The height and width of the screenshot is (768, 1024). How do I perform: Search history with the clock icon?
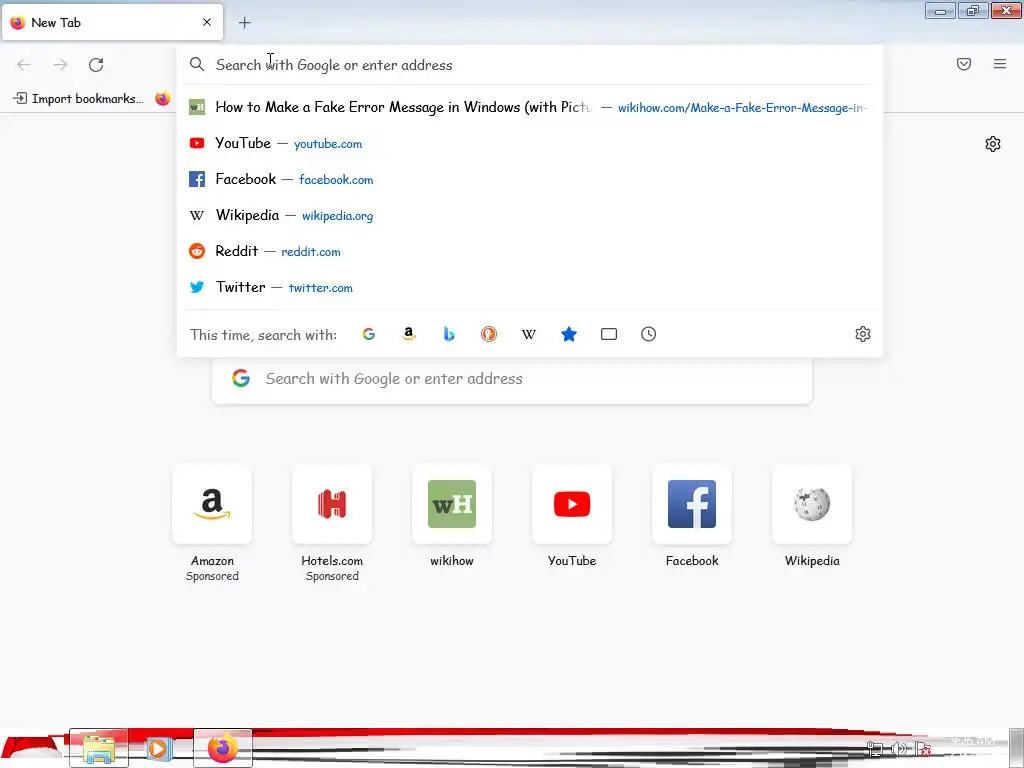[648, 334]
